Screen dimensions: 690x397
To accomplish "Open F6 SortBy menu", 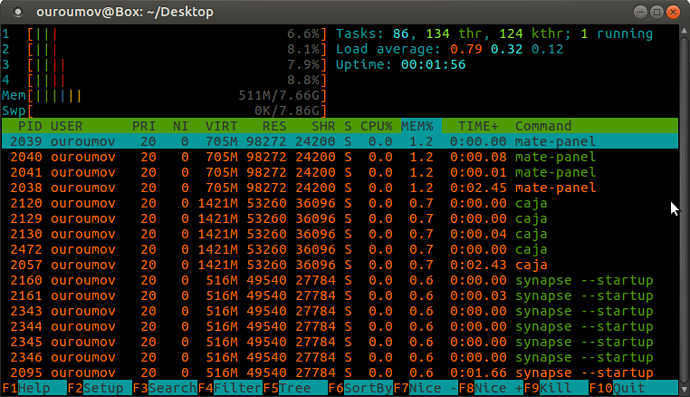I will [360, 388].
